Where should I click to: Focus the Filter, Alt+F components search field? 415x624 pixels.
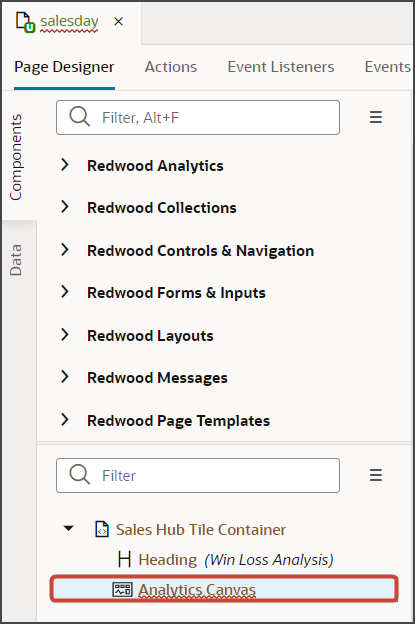(x=198, y=117)
